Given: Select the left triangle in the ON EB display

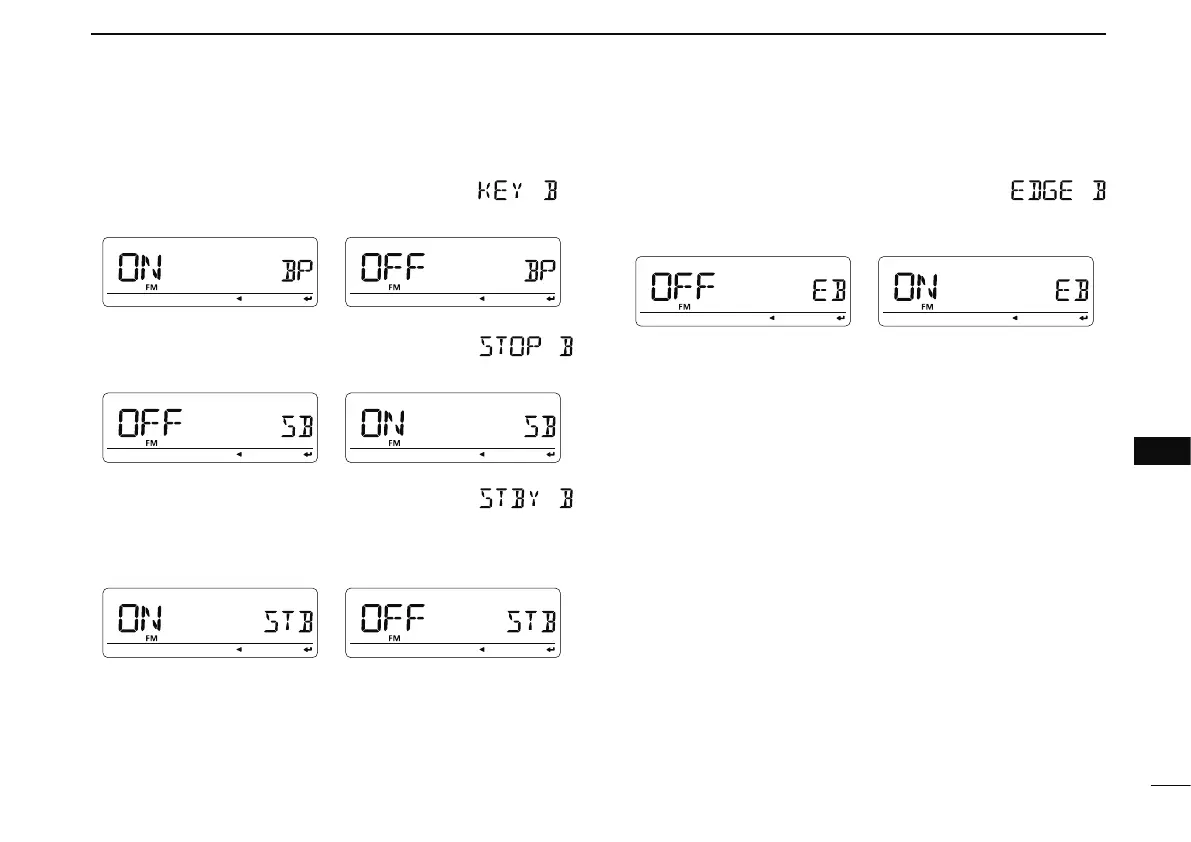Looking at the screenshot, I should [1014, 318].
